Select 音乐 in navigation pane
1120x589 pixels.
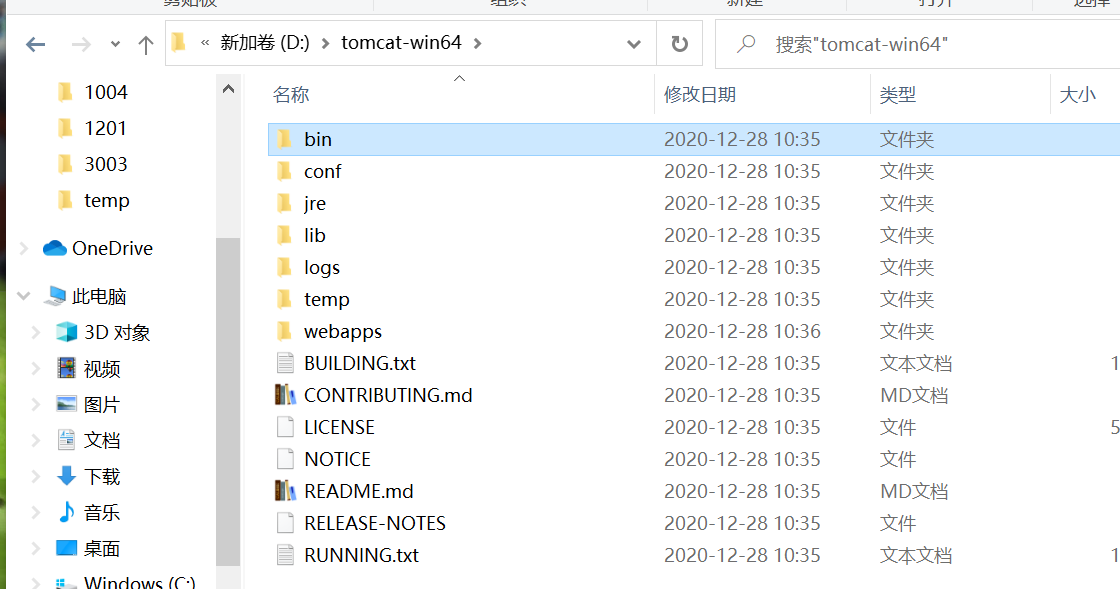click(101, 512)
